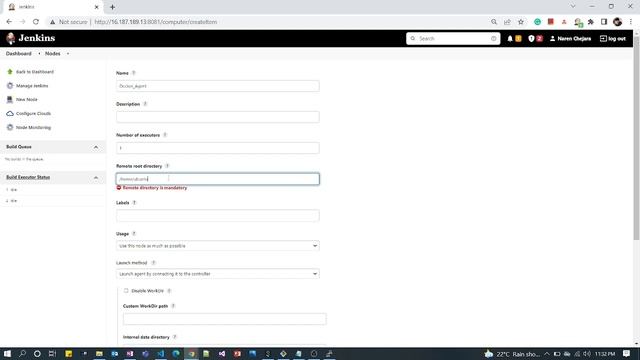Go to Dashboard breadcrumb
This screenshot has height=360, width=640.
tap(18, 53)
